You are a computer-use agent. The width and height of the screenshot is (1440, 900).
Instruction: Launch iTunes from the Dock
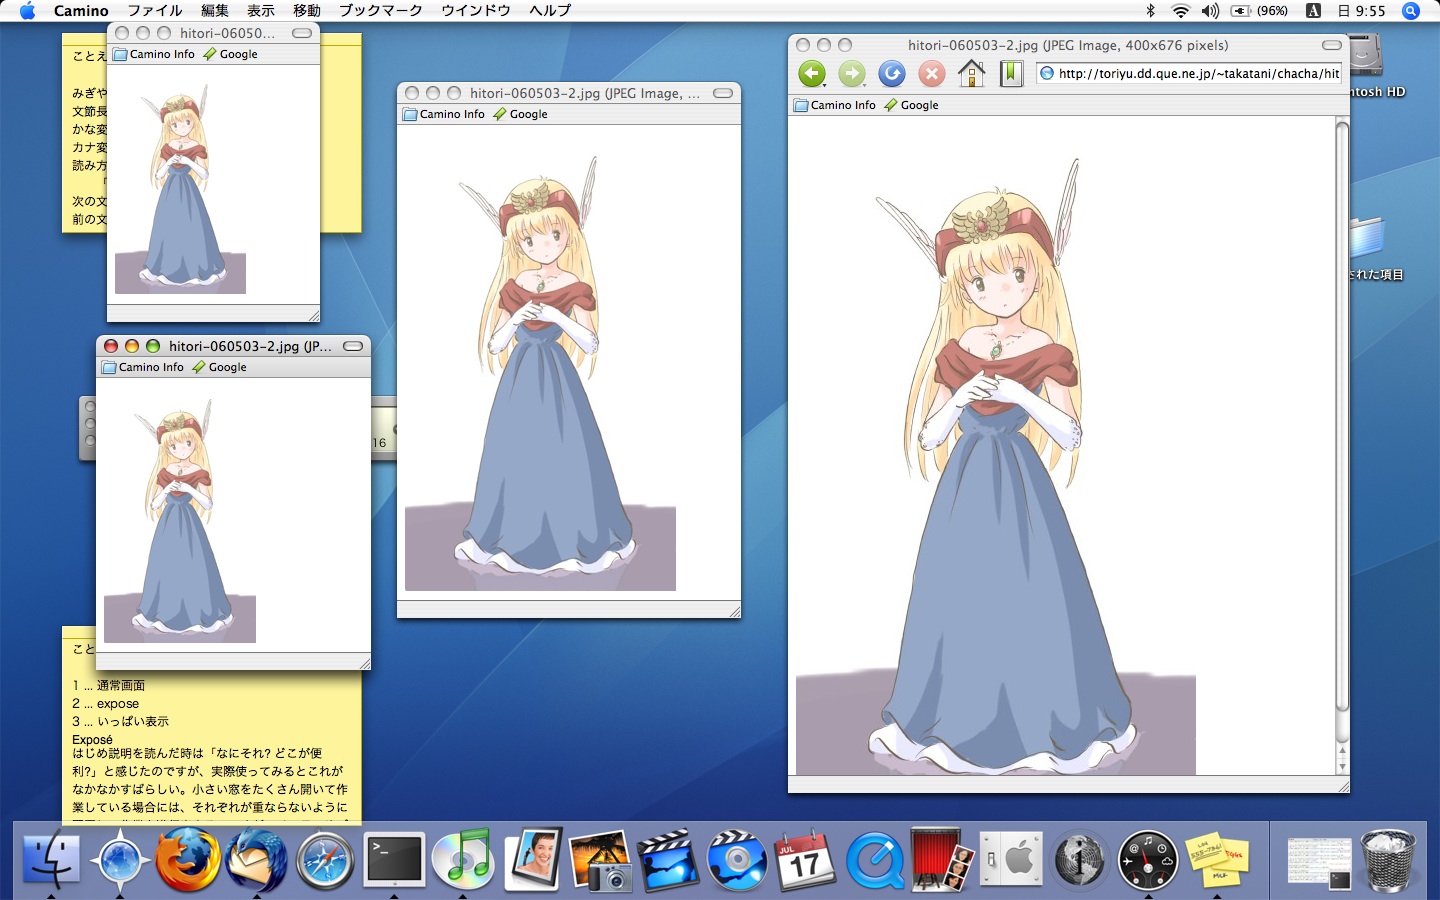(462, 860)
